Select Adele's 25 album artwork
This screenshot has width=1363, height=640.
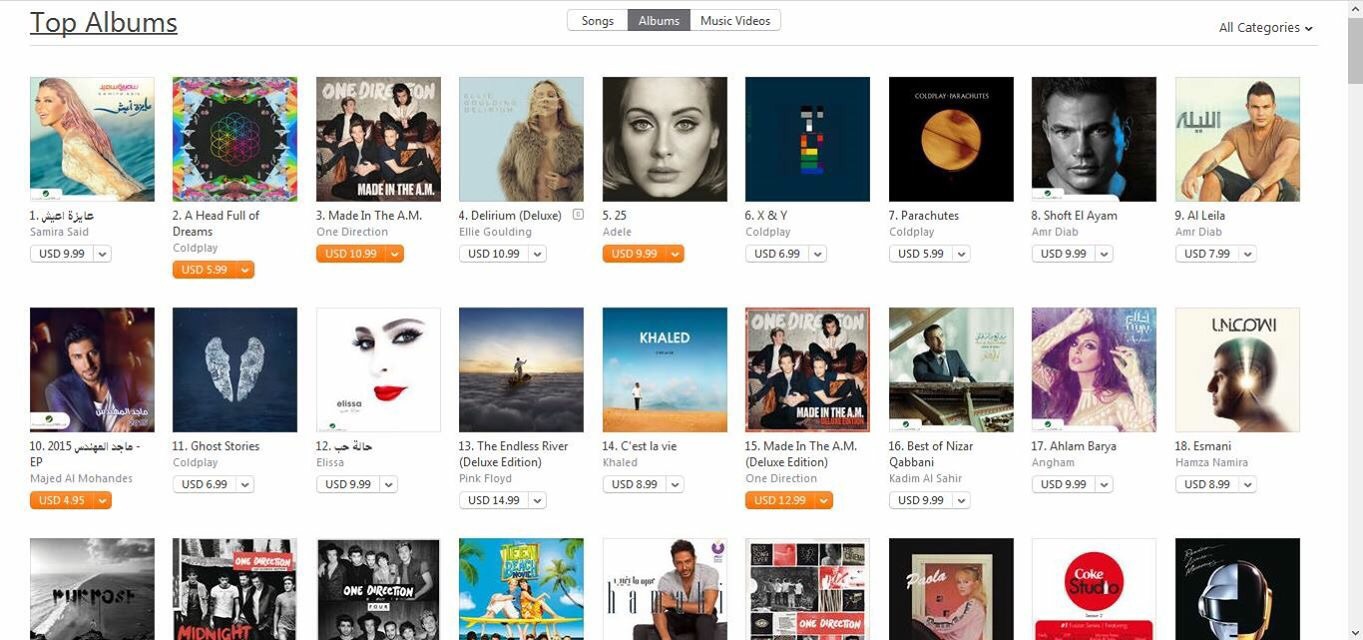pyautogui.click(x=665, y=139)
